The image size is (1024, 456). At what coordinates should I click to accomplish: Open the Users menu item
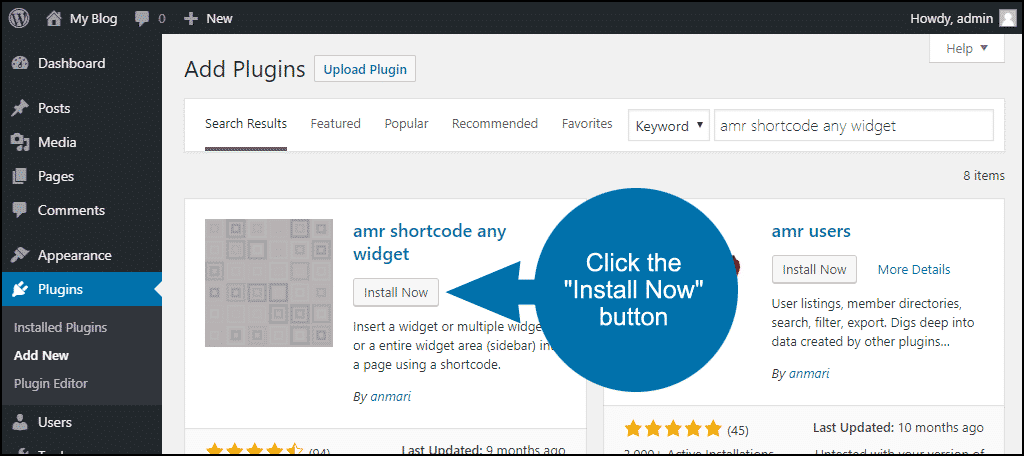81,422
